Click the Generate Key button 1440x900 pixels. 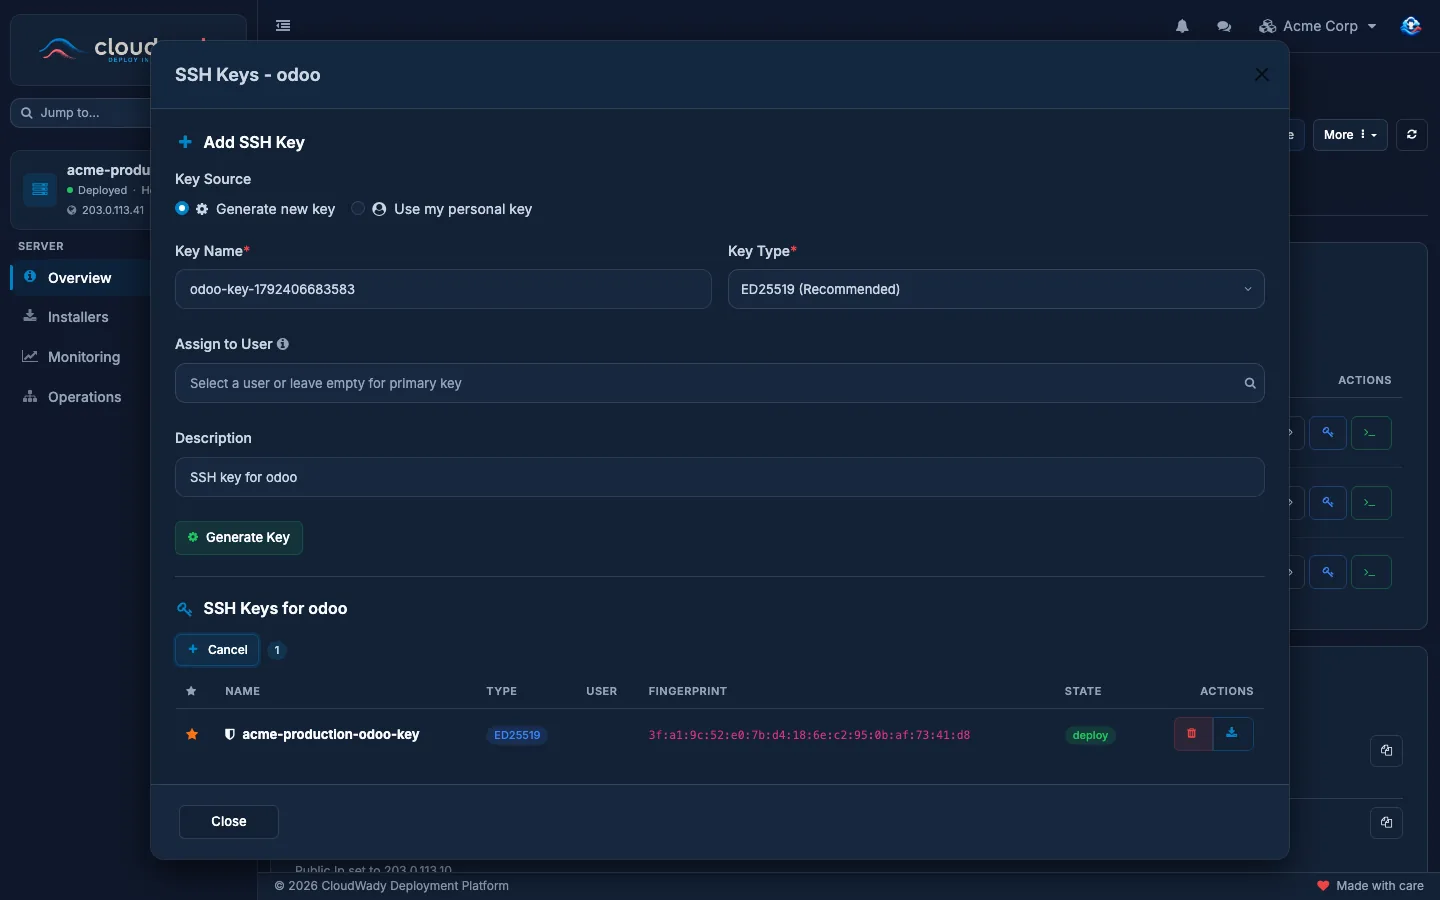[x=239, y=538]
